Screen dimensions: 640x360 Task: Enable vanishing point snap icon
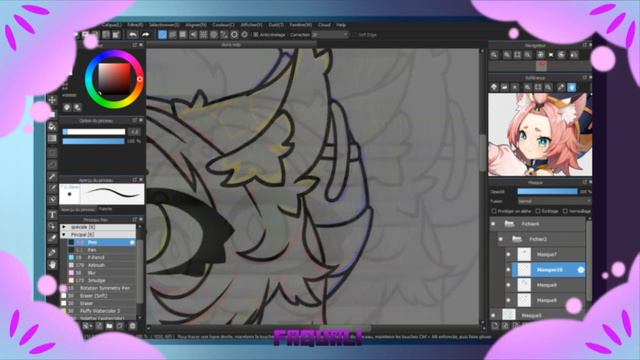coord(193,35)
